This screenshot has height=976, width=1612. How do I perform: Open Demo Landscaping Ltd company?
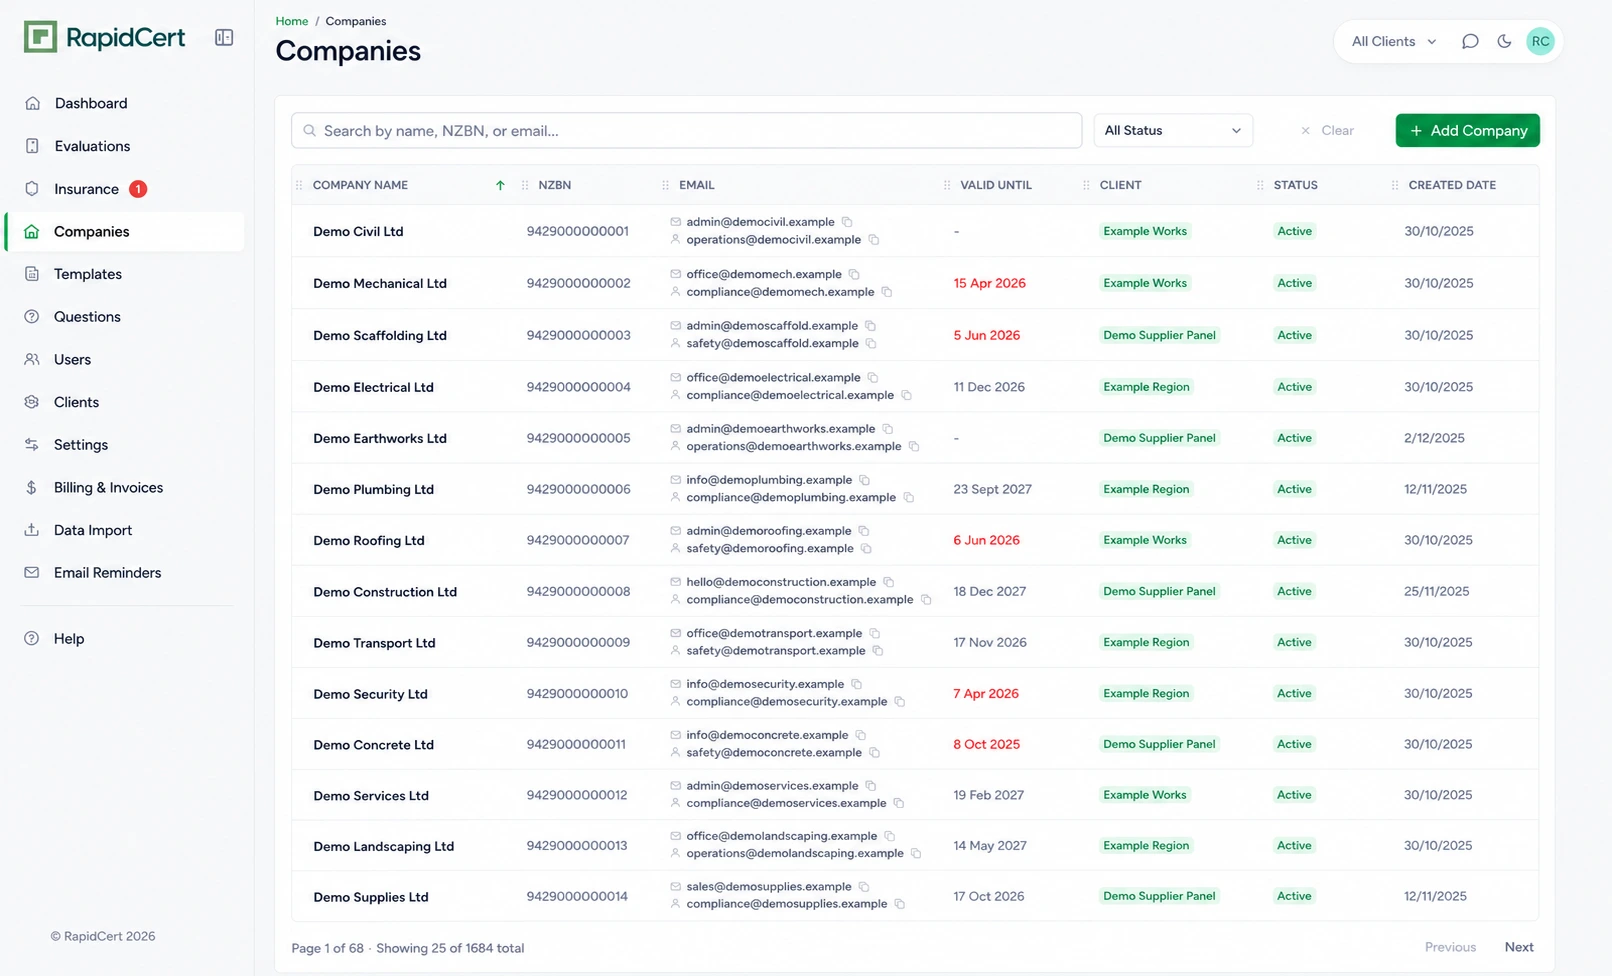click(x=383, y=847)
